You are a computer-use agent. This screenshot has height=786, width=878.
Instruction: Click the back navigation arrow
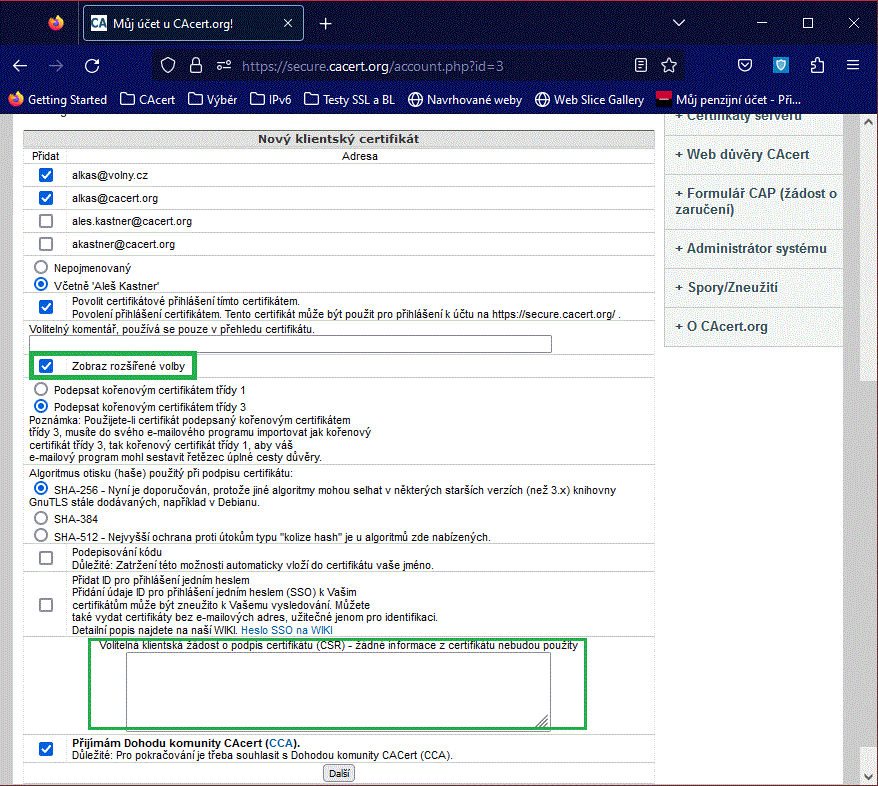pos(20,65)
